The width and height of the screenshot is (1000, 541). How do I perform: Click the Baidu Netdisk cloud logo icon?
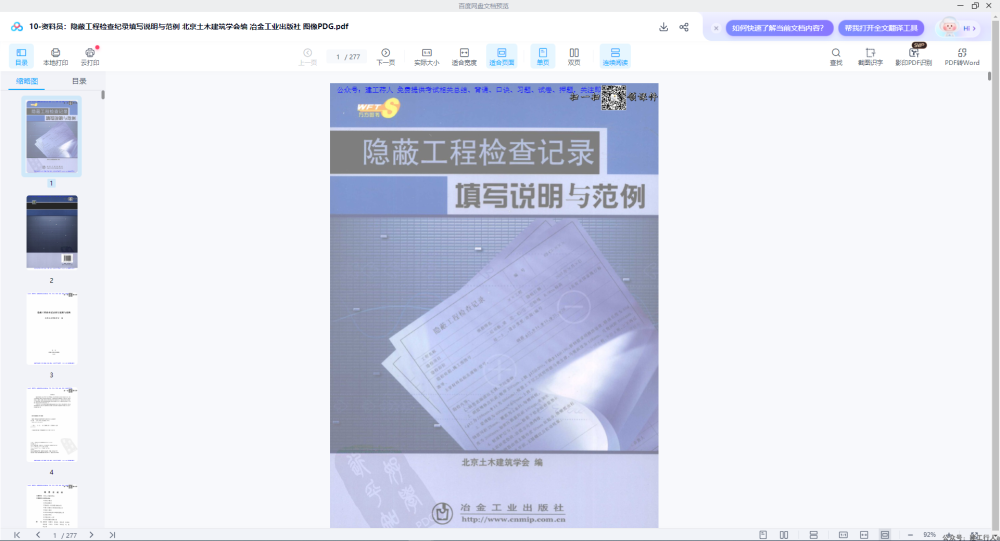pos(17,27)
